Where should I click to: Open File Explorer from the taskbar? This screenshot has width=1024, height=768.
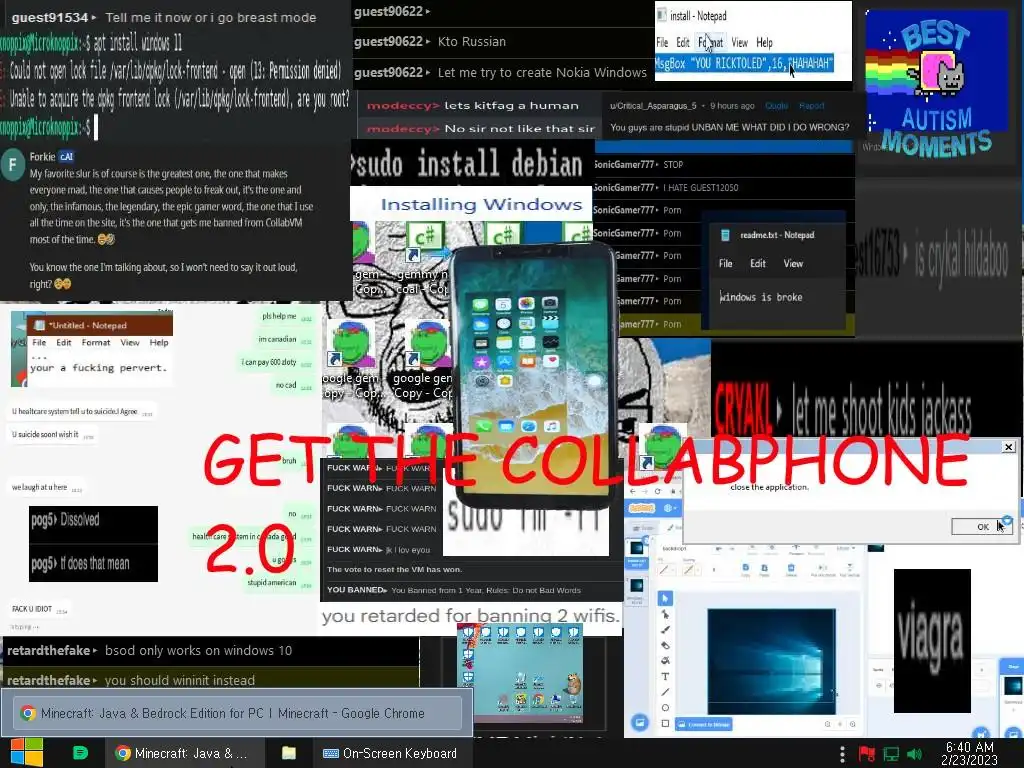[x=289, y=753]
